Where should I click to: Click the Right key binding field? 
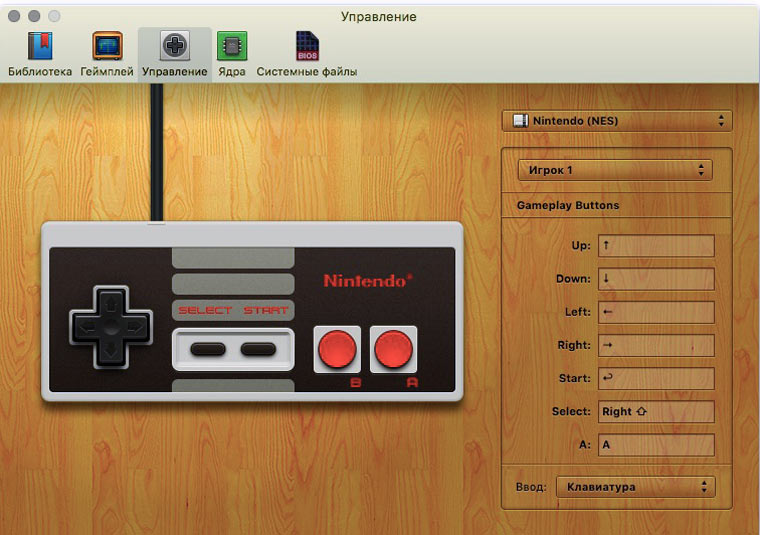pyautogui.click(x=656, y=345)
